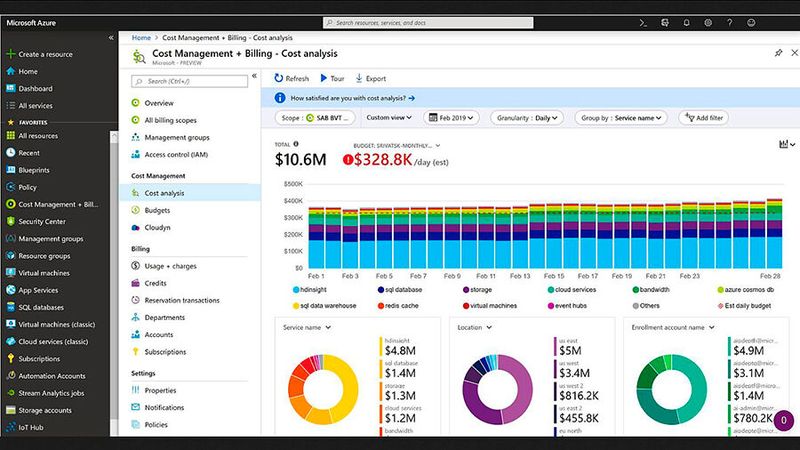Open the Cloud Shell icon in top bar
Screen dimensions: 800x450
(643, 22)
